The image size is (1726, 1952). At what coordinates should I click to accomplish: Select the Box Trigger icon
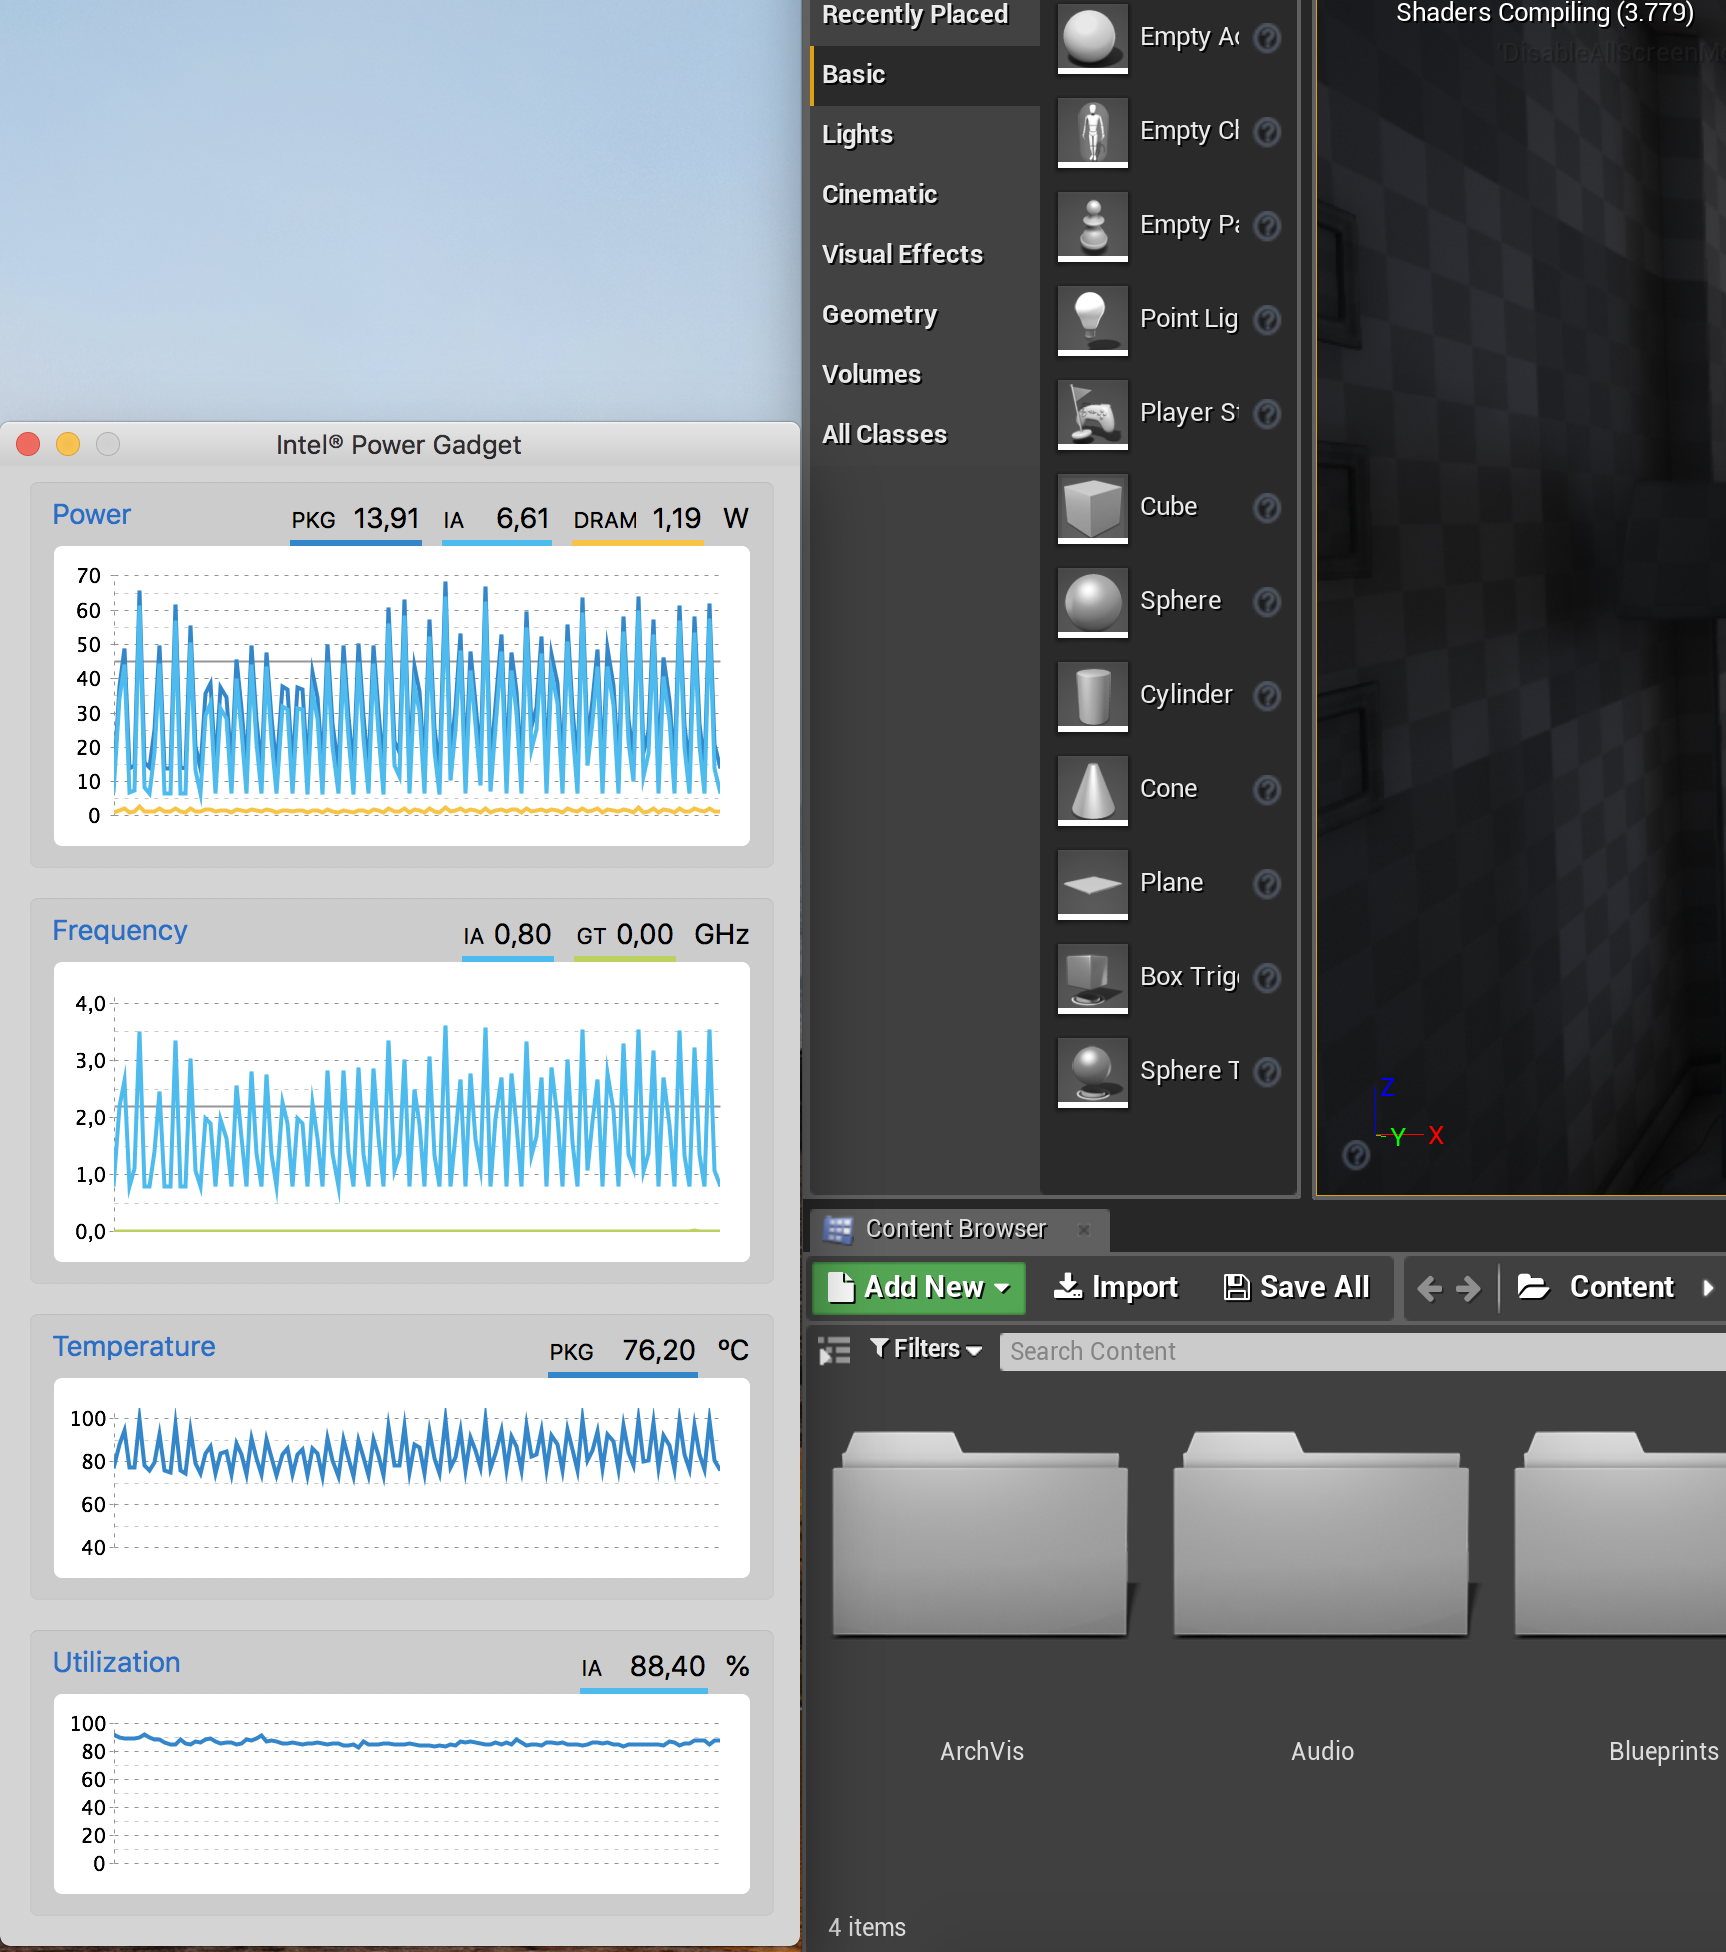tap(1092, 978)
